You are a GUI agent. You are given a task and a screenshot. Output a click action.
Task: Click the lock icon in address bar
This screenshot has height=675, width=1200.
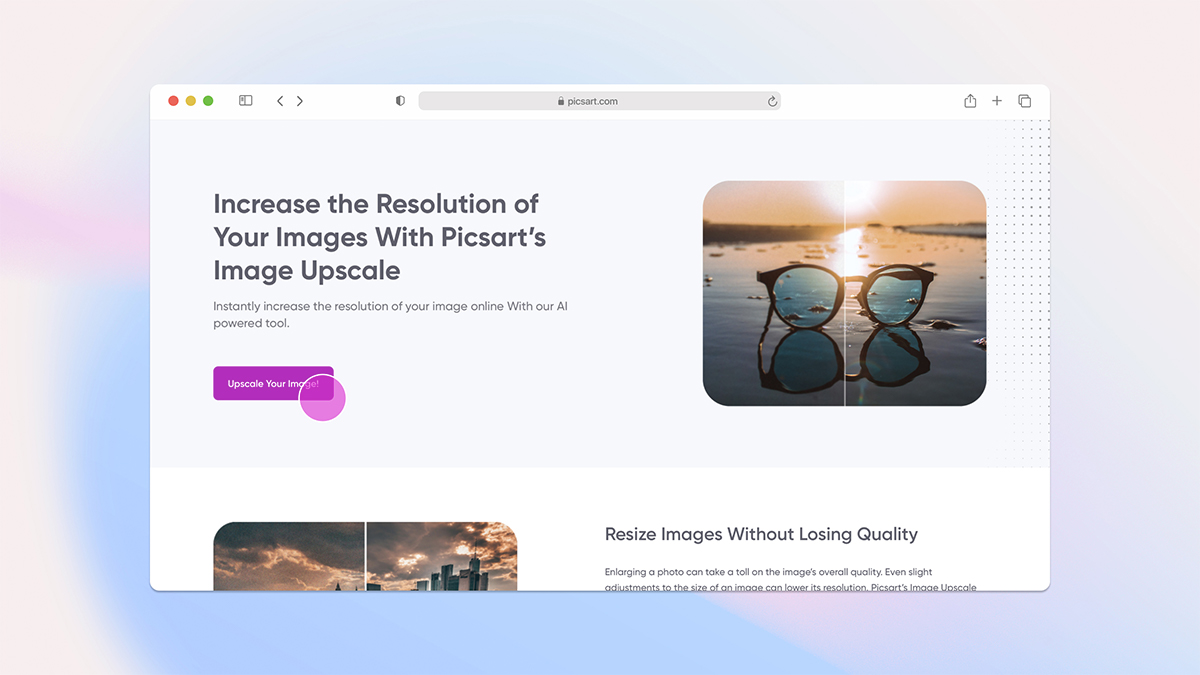[562, 101]
